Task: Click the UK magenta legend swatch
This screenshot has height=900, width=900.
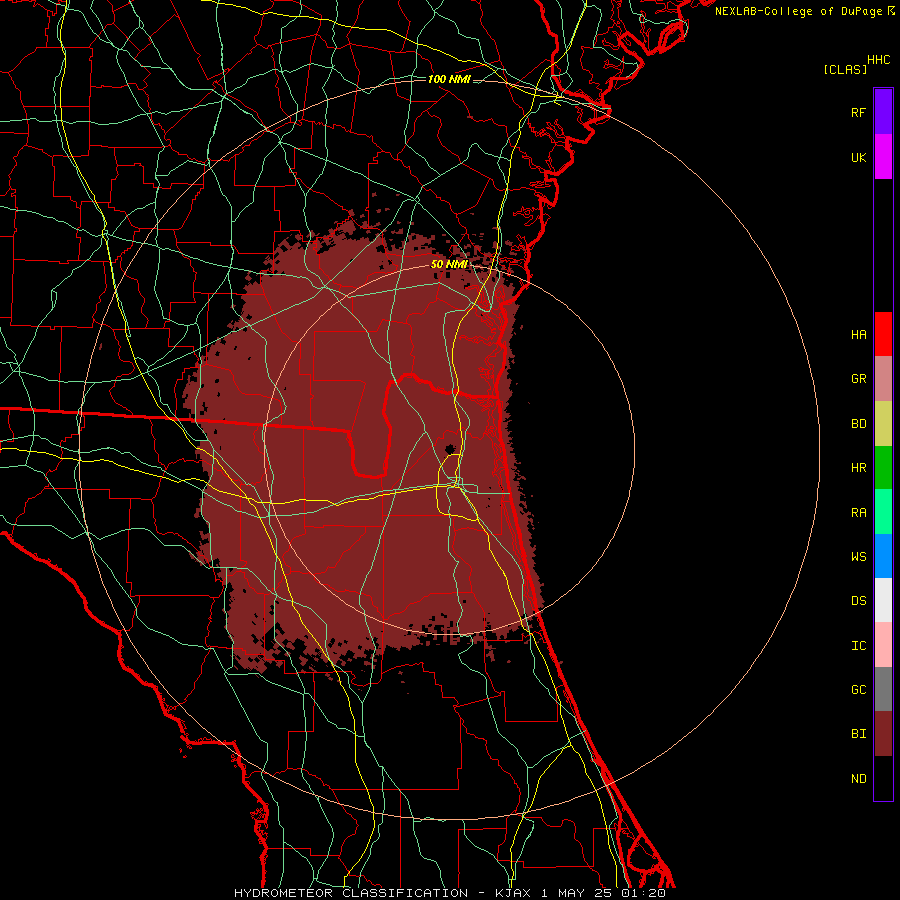Action: coord(883,157)
